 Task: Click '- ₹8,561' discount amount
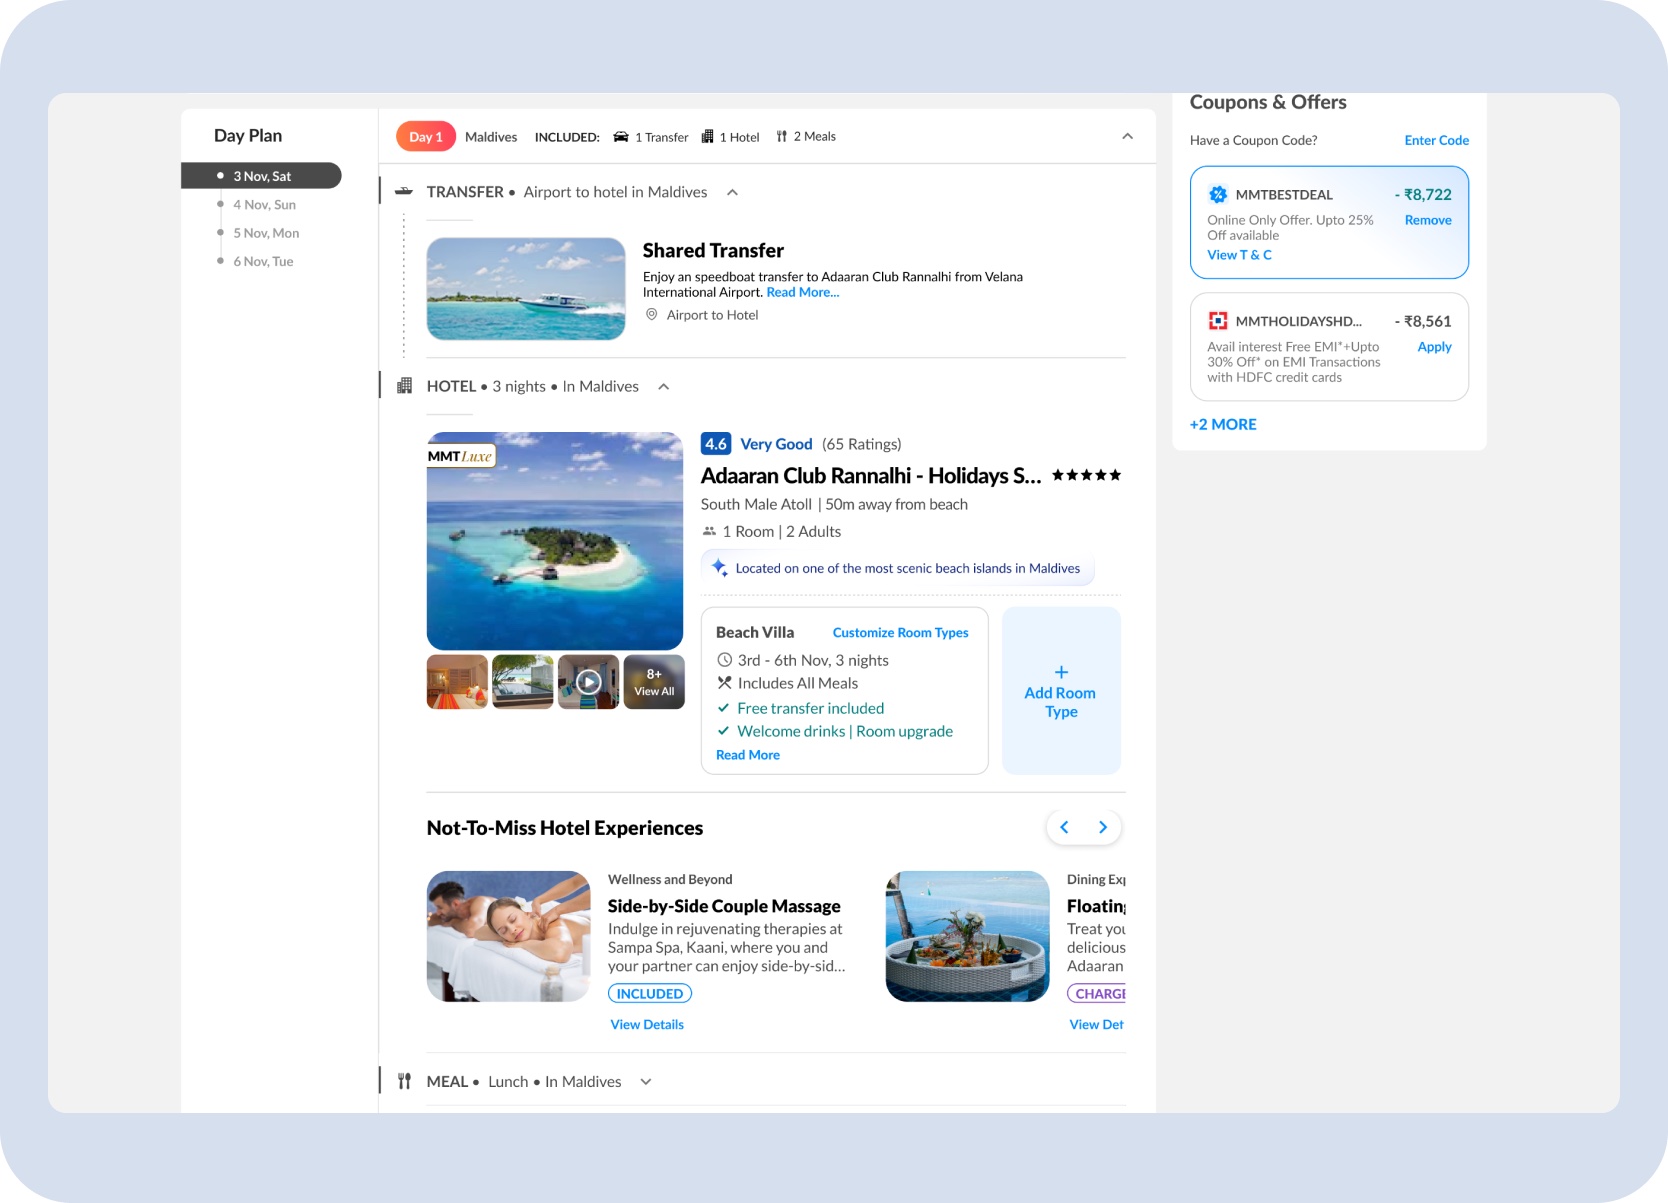[x=1423, y=321]
